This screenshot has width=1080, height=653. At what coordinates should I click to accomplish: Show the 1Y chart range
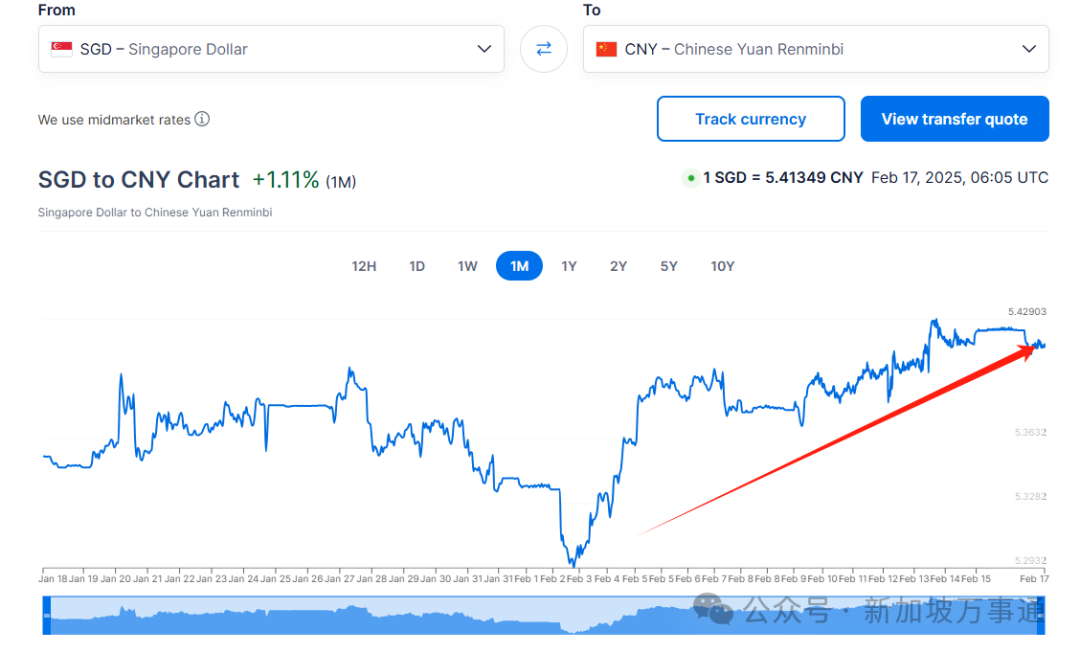pyautogui.click(x=569, y=266)
